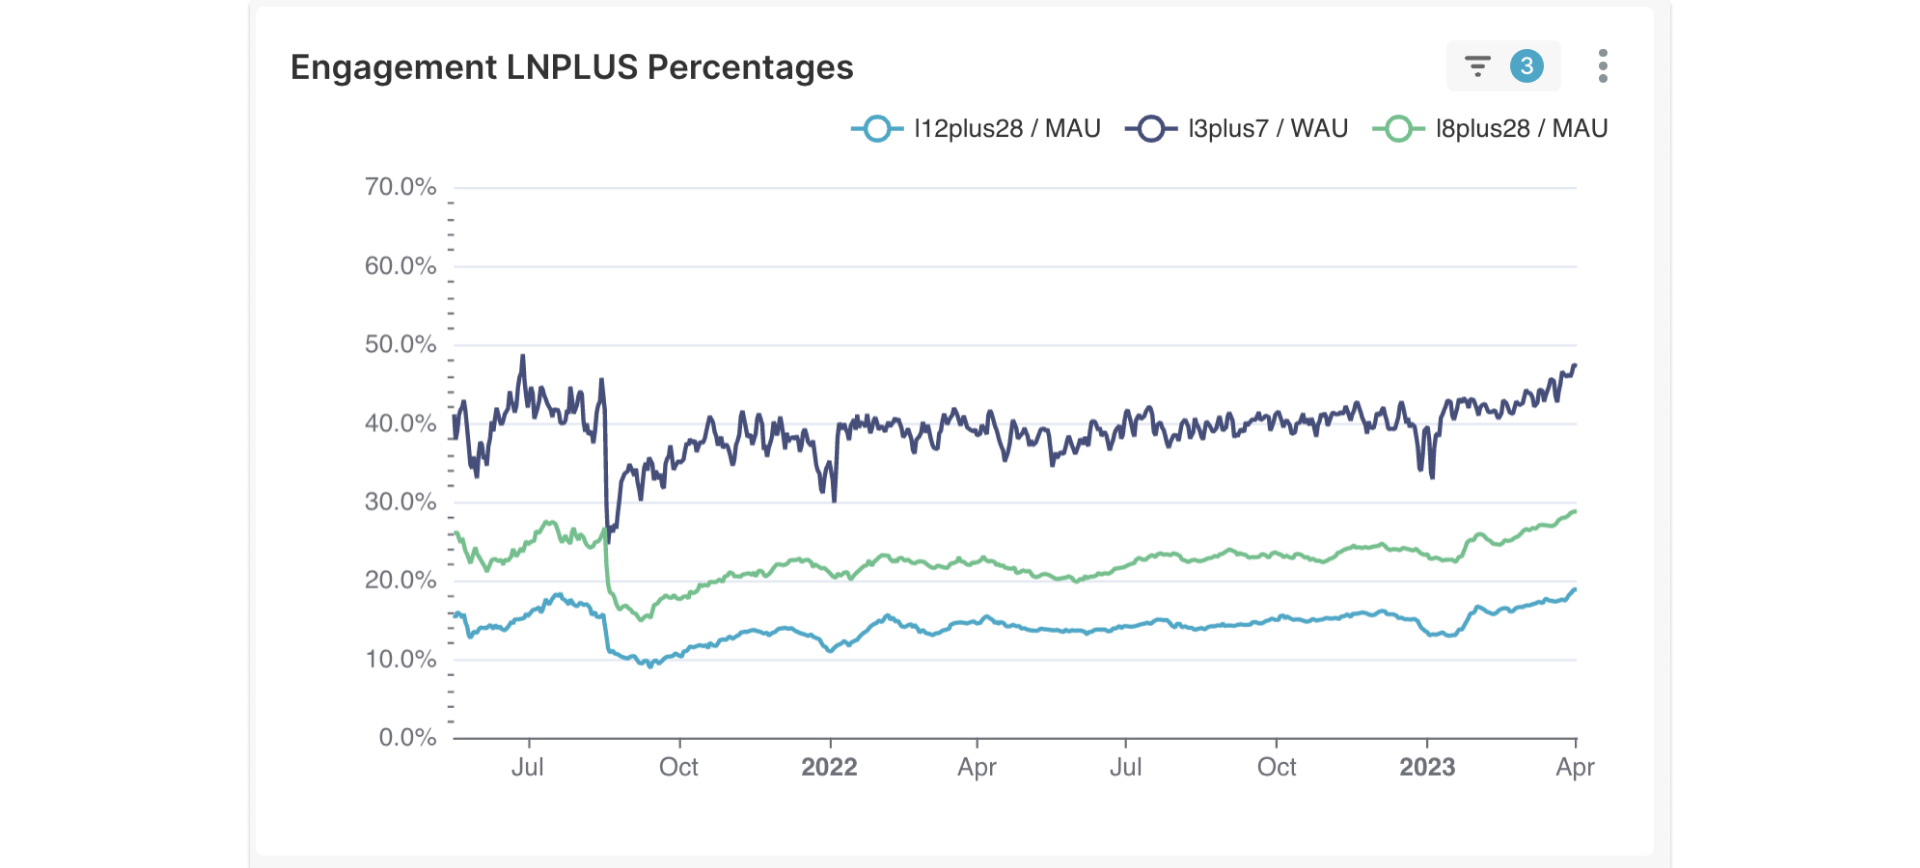Toggle the l12plus28 / MAU series label
The height and width of the screenshot is (868, 1920).
pos(1006,129)
